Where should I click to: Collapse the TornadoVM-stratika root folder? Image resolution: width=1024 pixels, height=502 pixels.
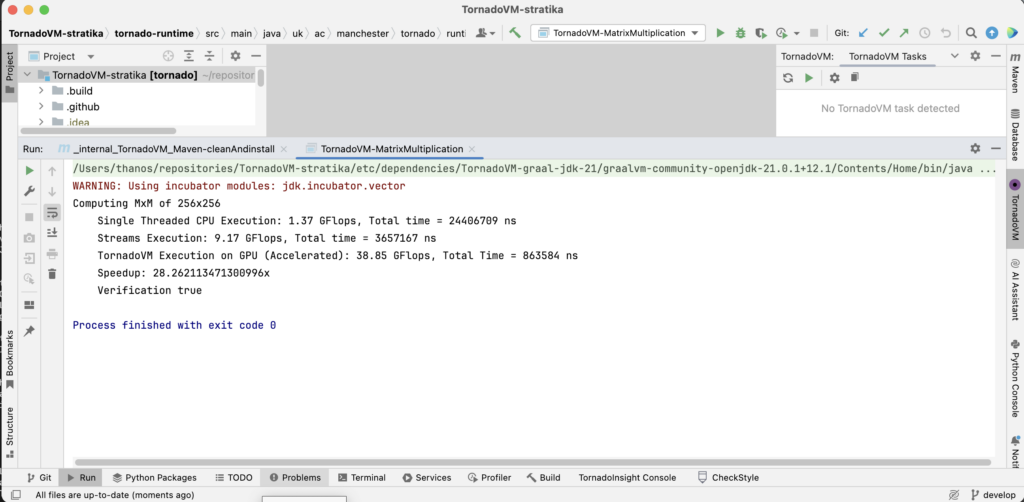pyautogui.click(x=27, y=75)
